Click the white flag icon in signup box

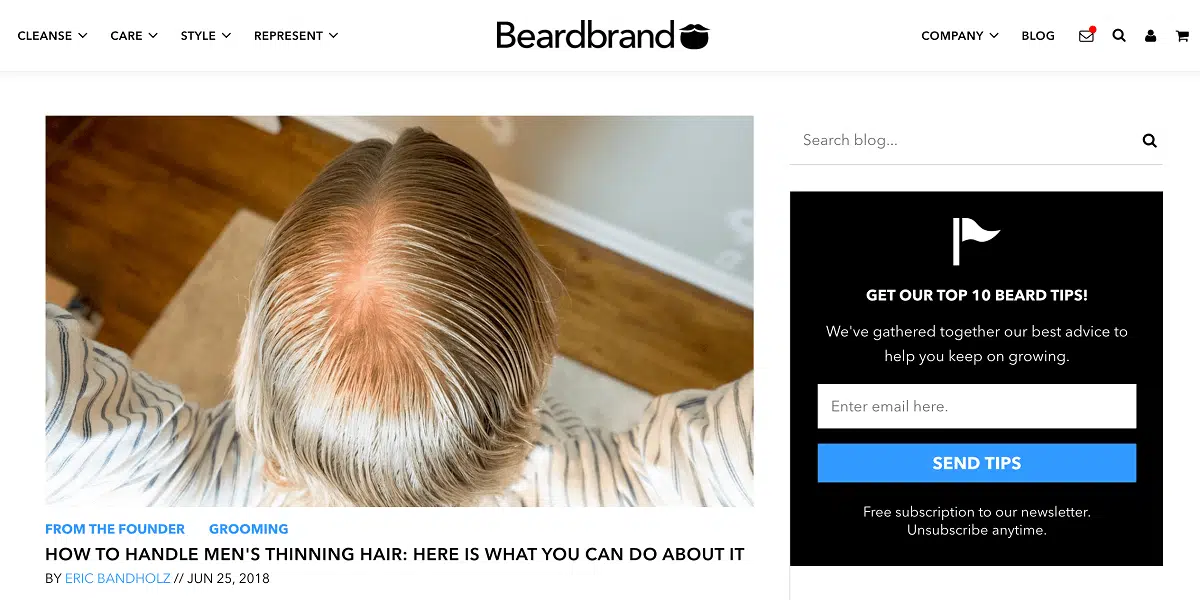(975, 241)
